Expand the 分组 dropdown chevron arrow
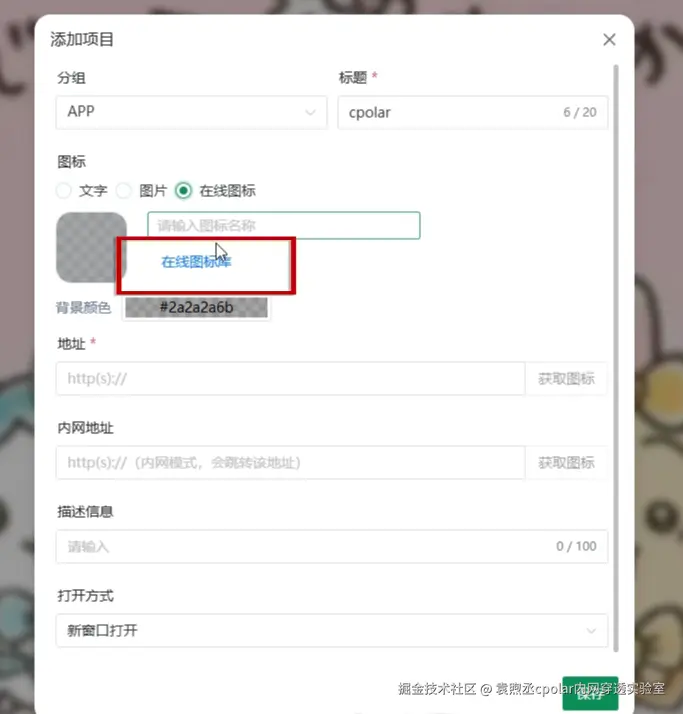Screen dimensions: 683x714 [311, 112]
